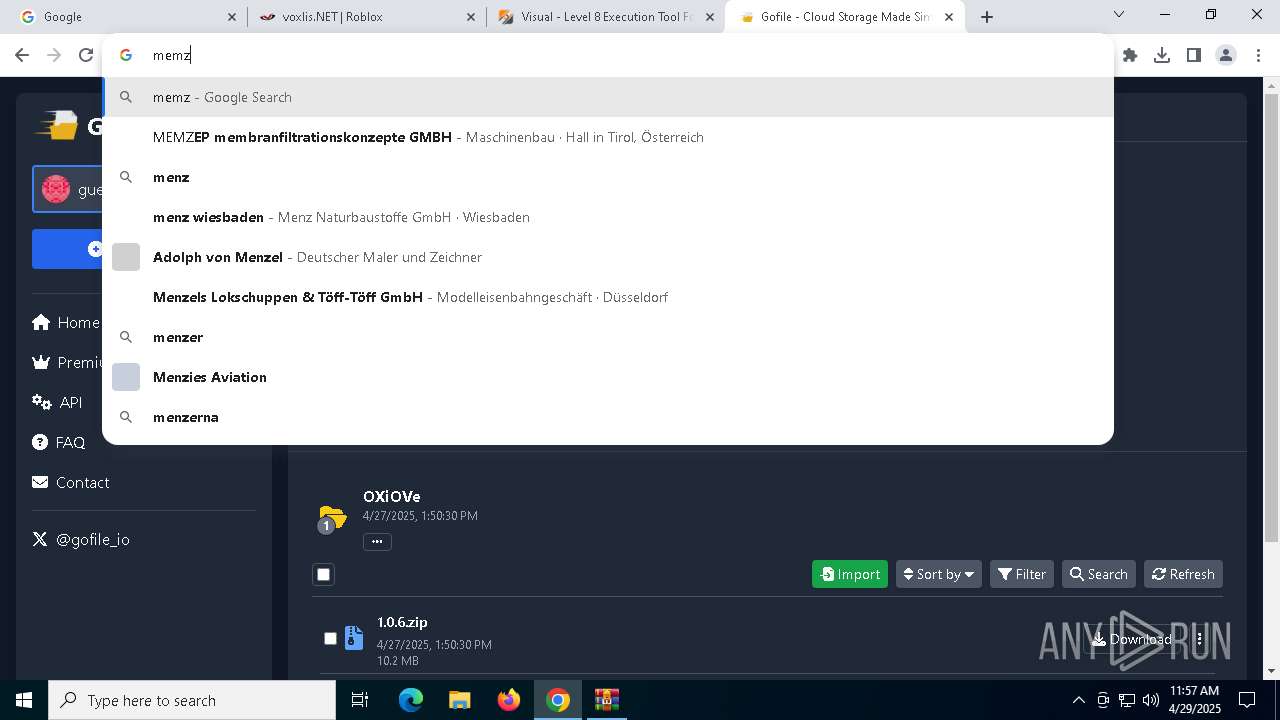Close the Visual Level 8 Execution Tool tab
Image resolution: width=1280 pixels, height=720 pixels.
click(x=709, y=17)
